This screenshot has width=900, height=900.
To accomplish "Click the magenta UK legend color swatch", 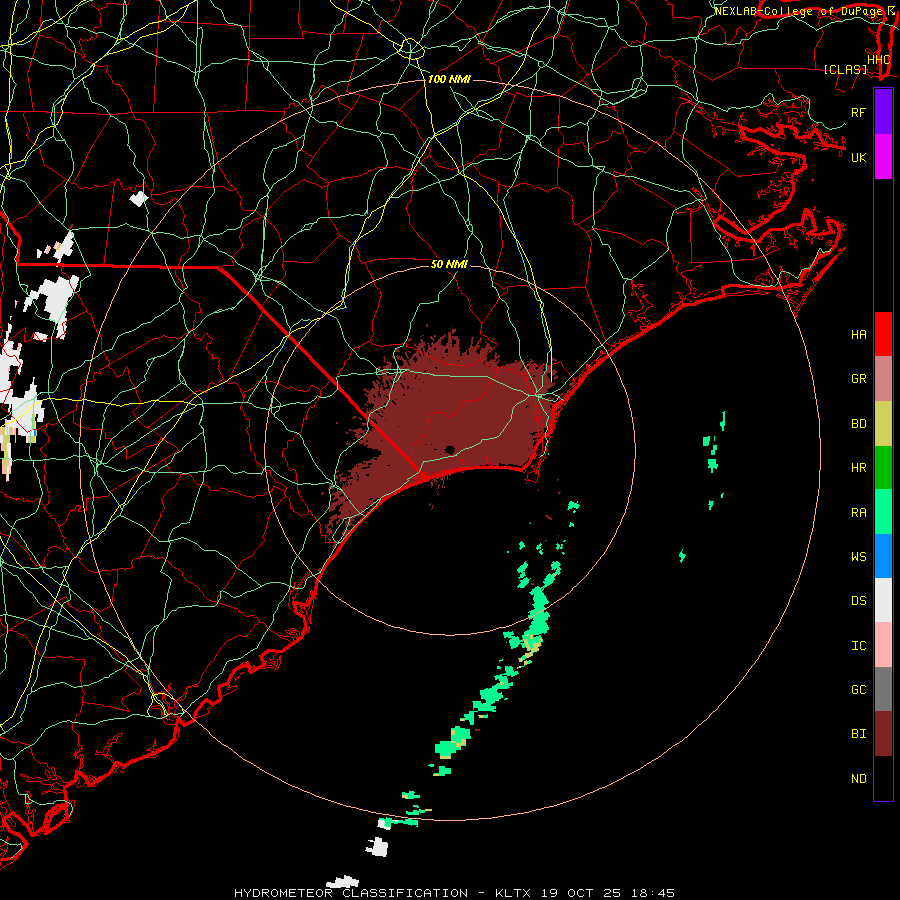I will 883,157.
